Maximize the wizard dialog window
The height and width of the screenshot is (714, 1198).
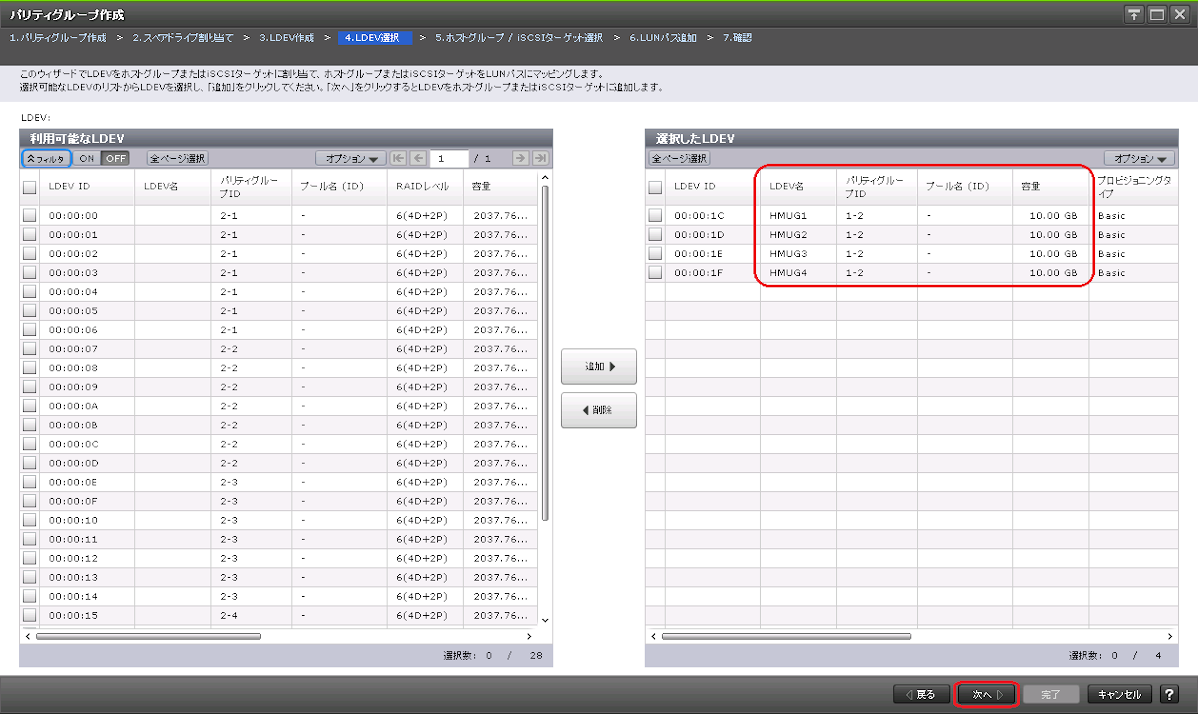1156,14
